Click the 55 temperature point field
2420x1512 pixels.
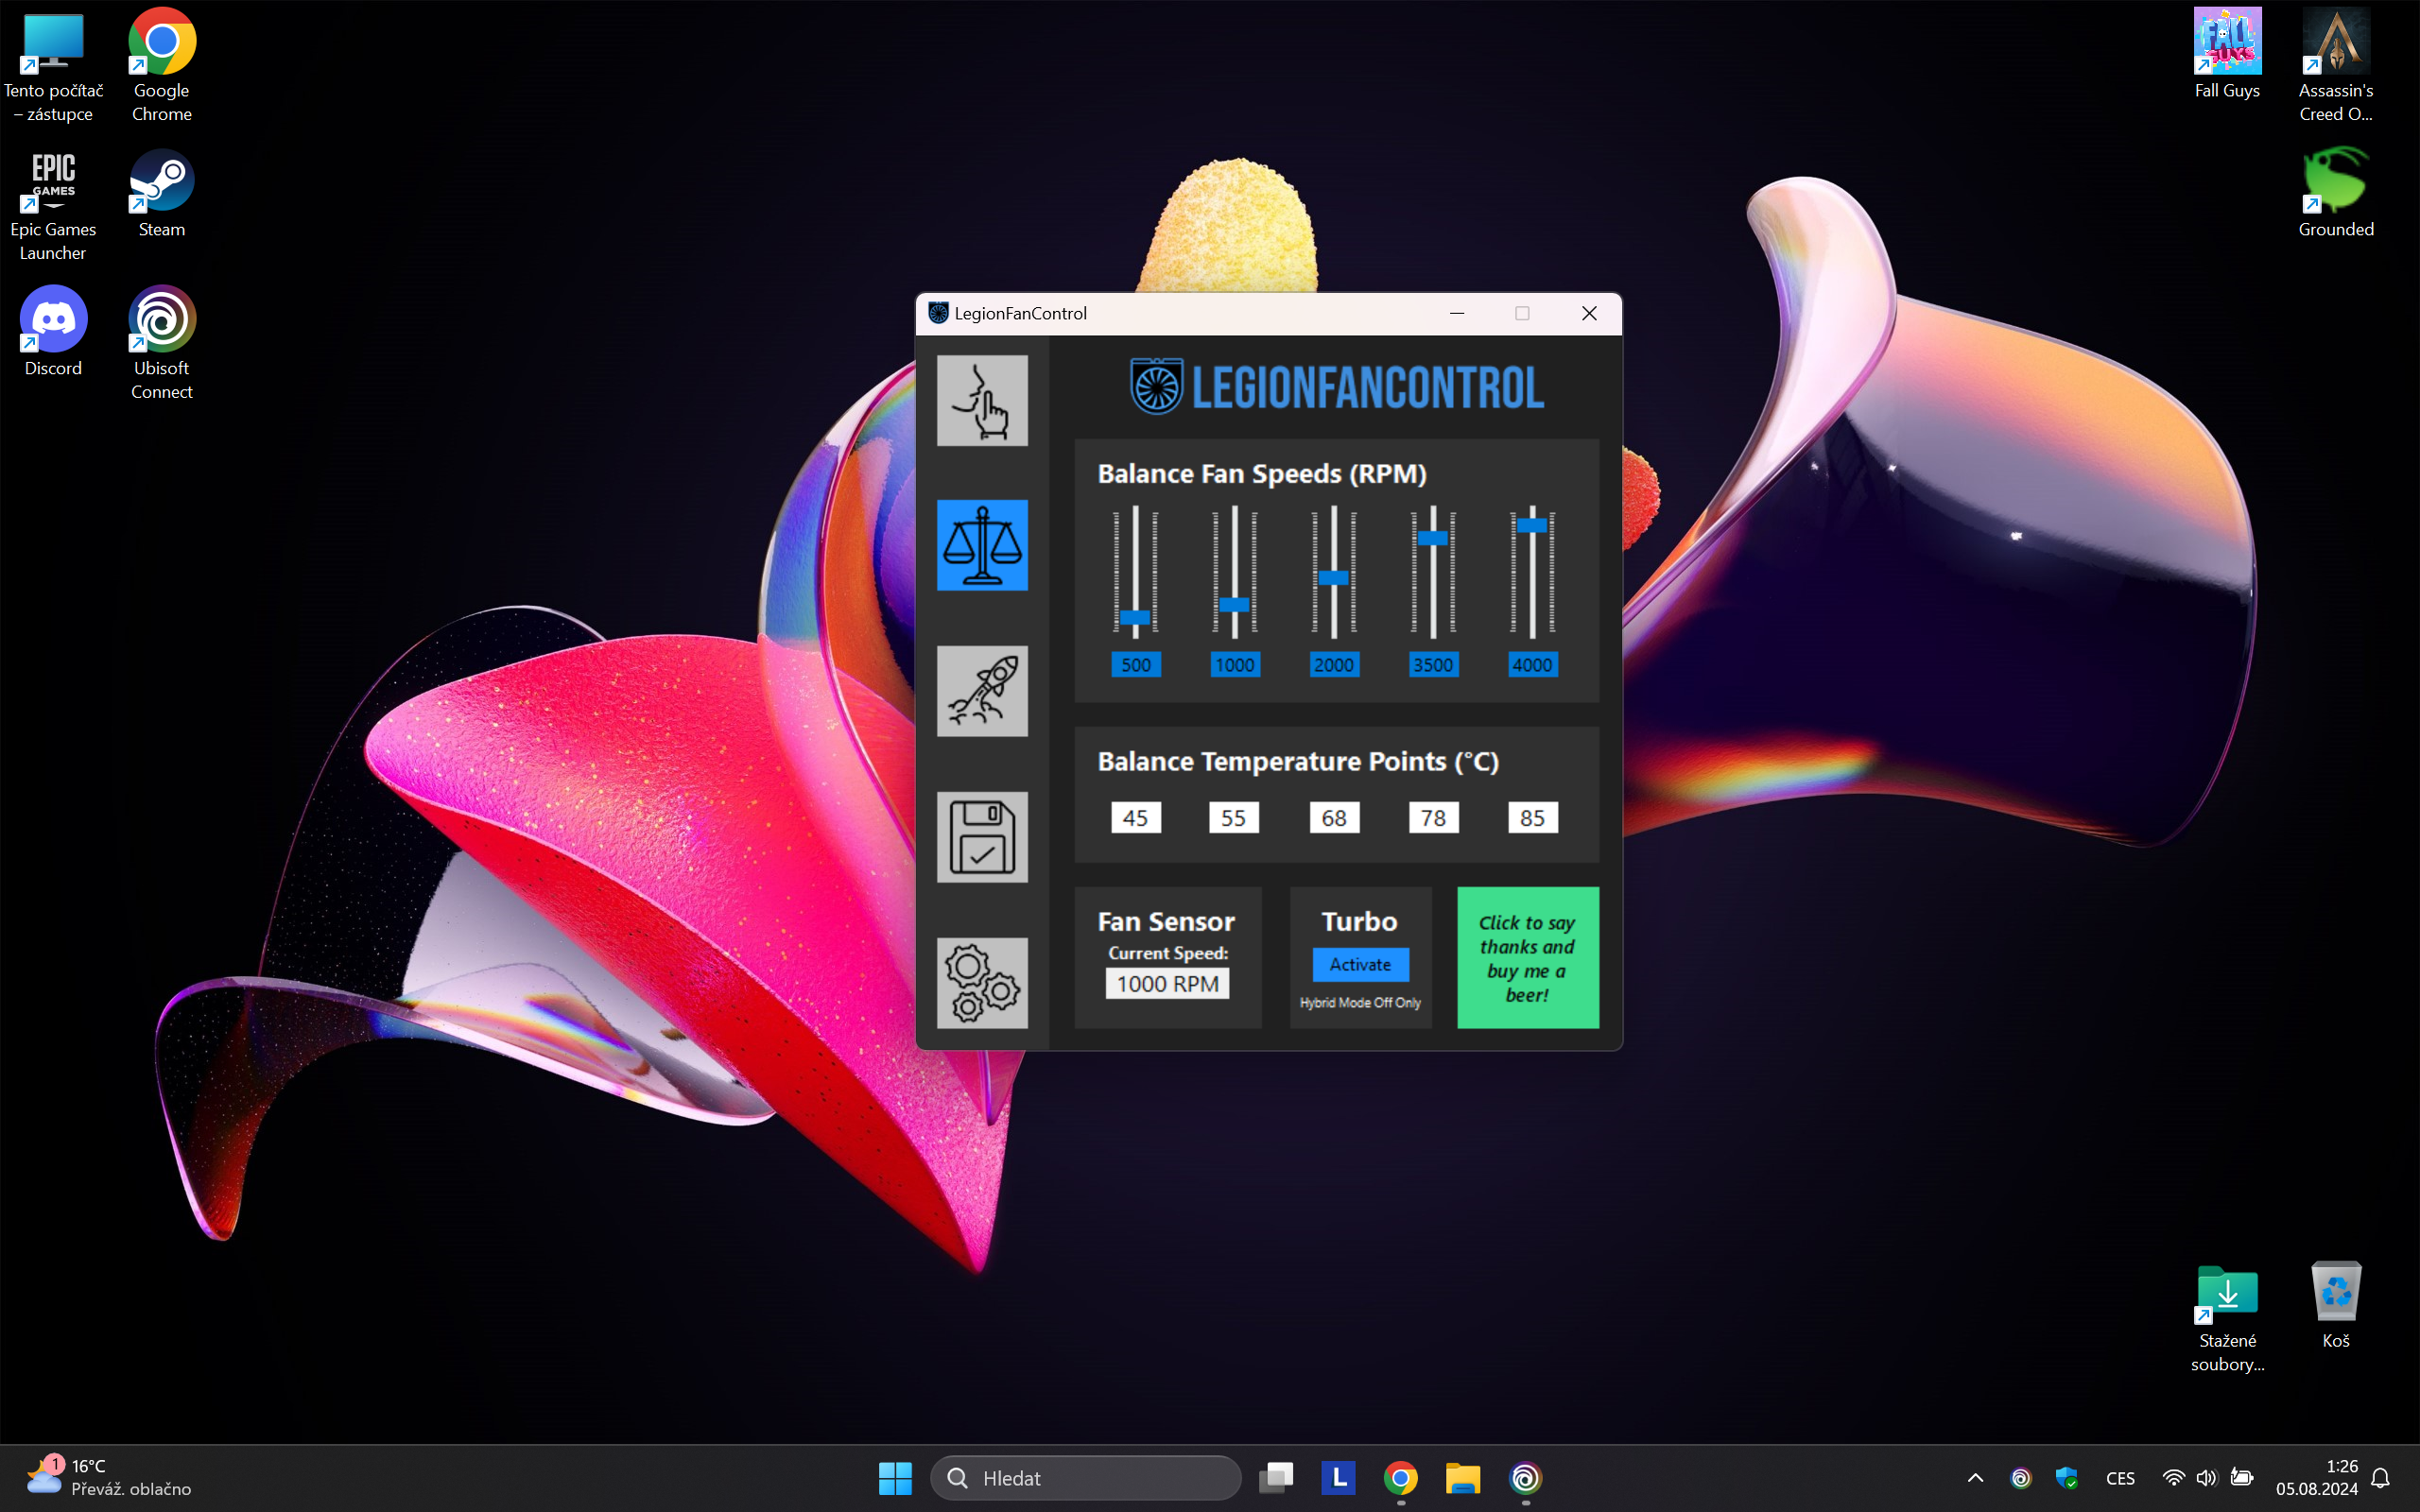click(x=1234, y=818)
